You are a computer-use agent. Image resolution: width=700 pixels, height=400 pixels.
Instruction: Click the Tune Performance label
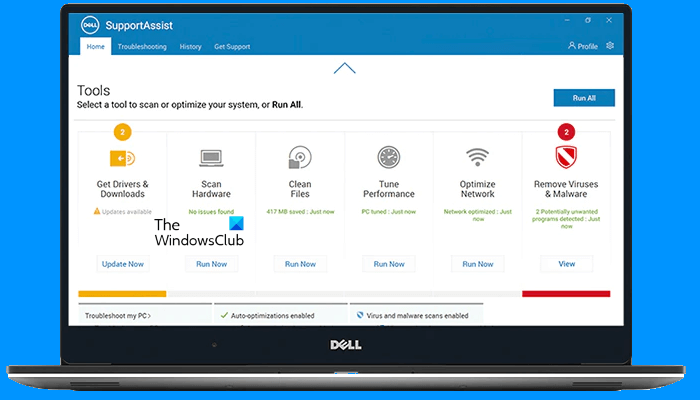(x=389, y=189)
